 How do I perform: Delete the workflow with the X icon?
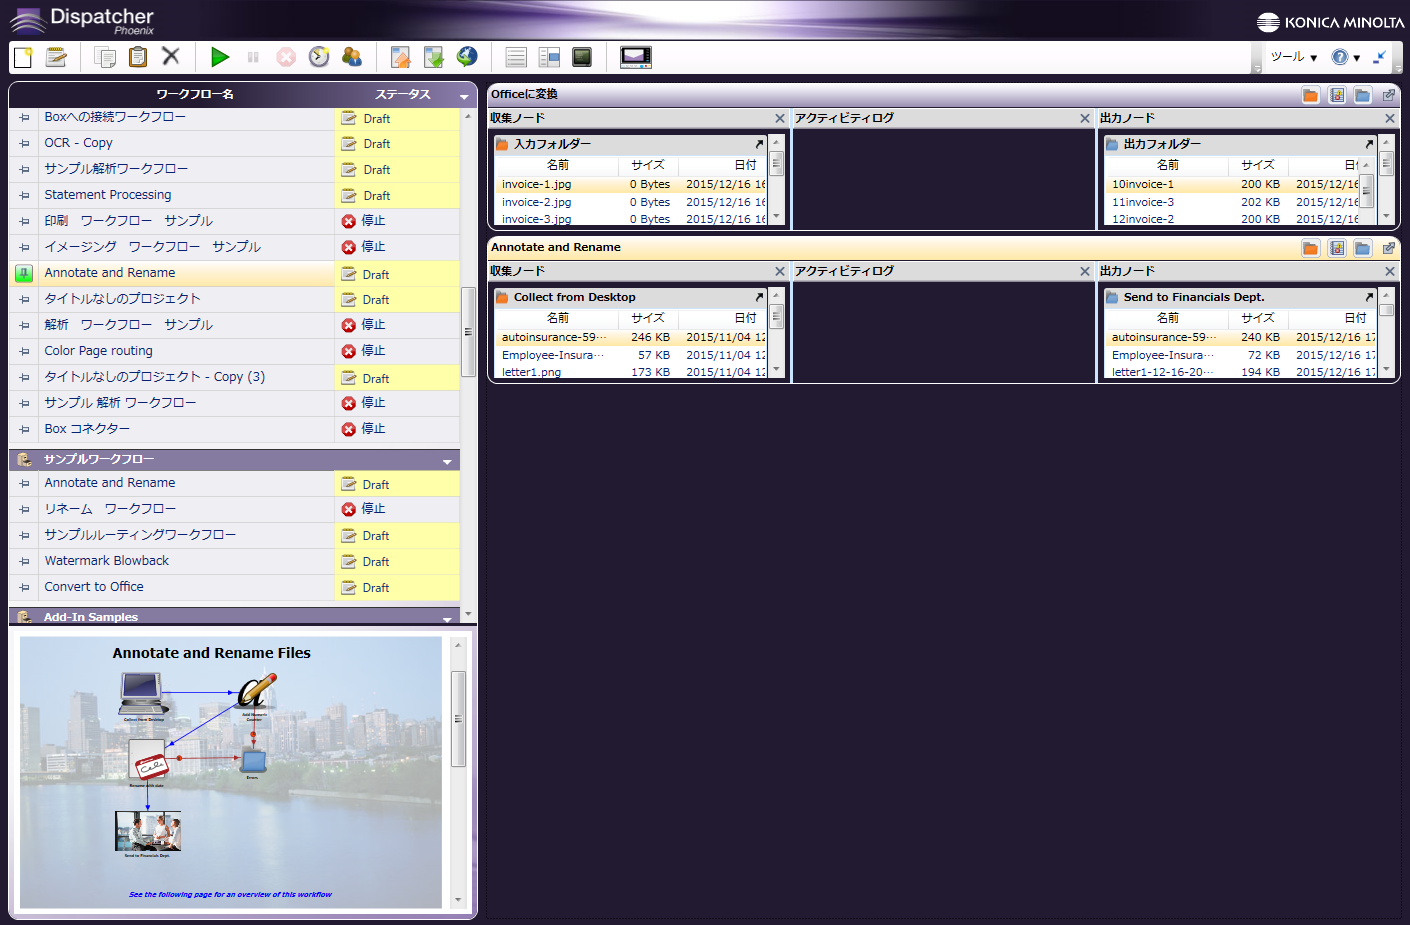(171, 57)
